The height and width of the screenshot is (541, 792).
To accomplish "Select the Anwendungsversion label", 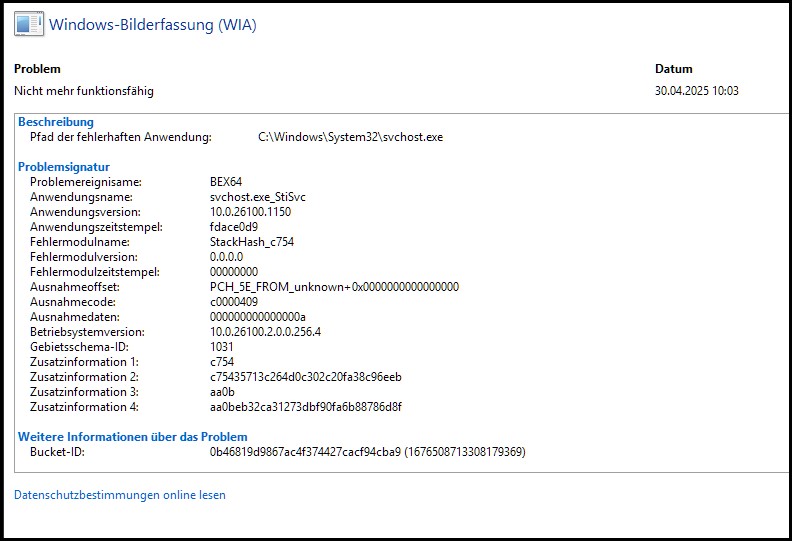I will click(85, 212).
